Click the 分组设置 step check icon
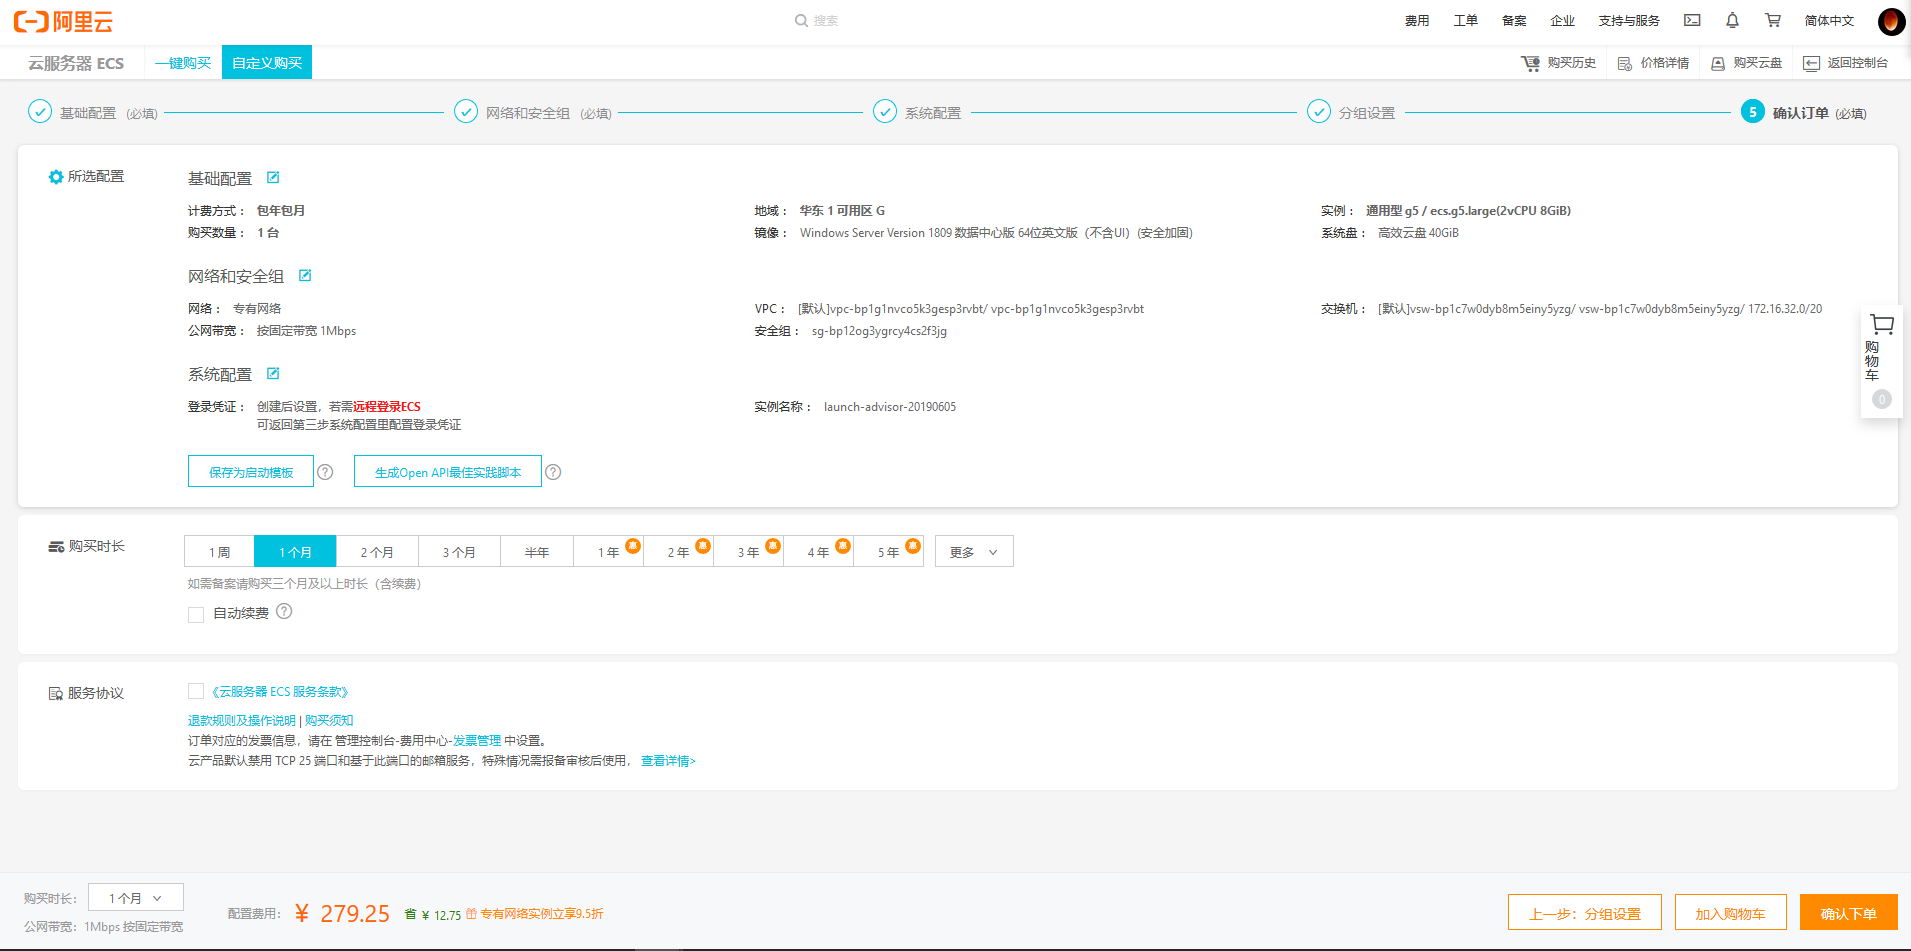Screen dimensions: 1911x951 tap(1319, 111)
